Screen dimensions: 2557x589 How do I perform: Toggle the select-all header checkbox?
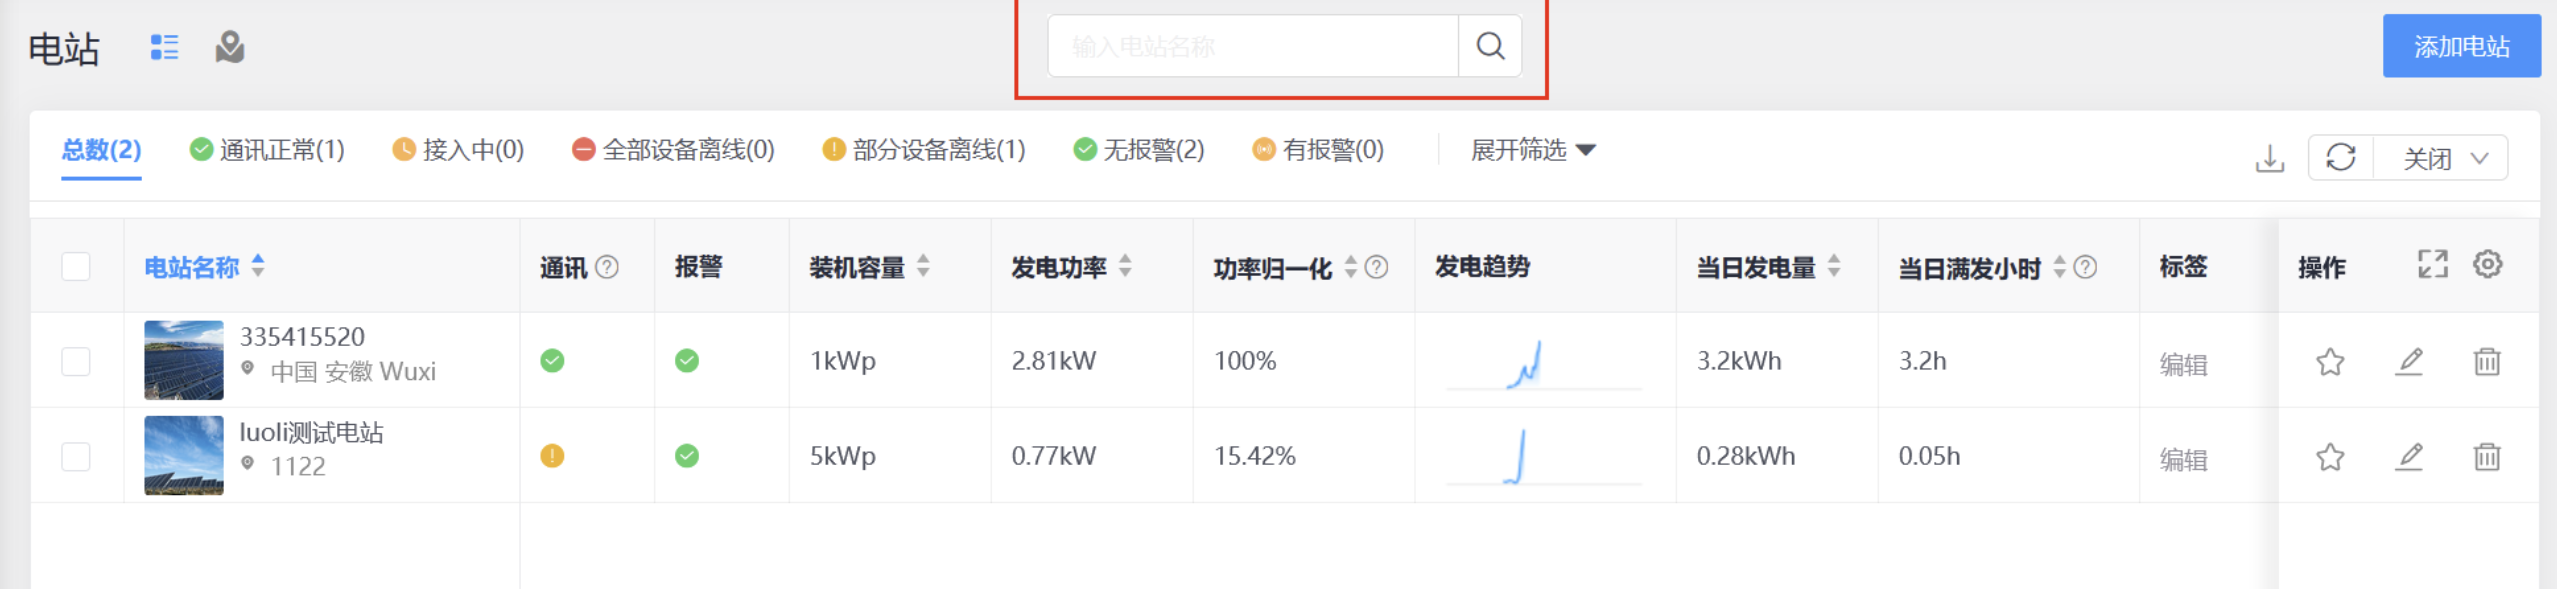coord(76,266)
